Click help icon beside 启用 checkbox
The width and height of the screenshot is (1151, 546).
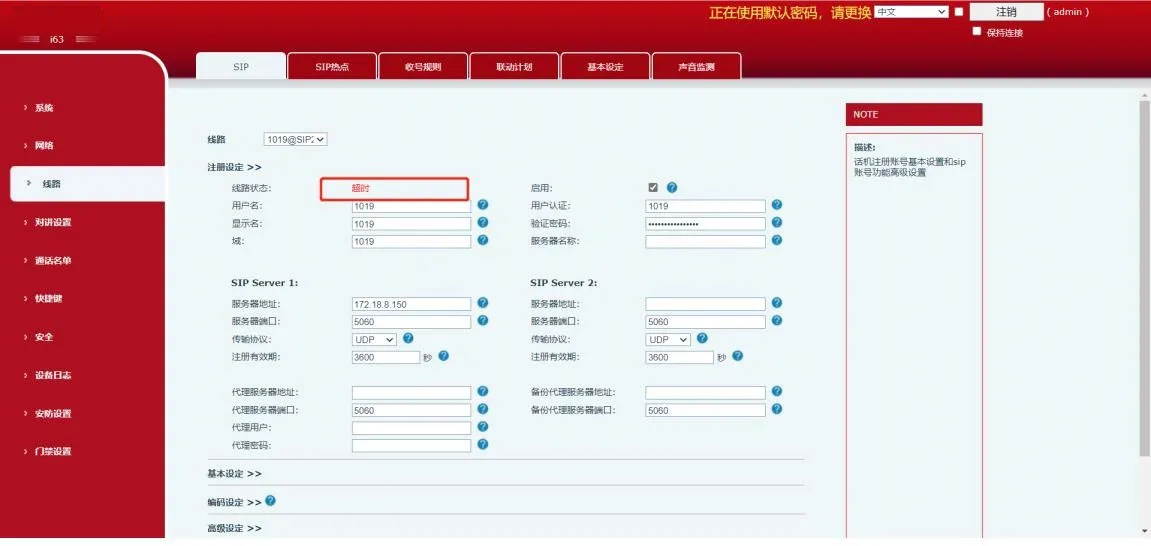tap(672, 187)
